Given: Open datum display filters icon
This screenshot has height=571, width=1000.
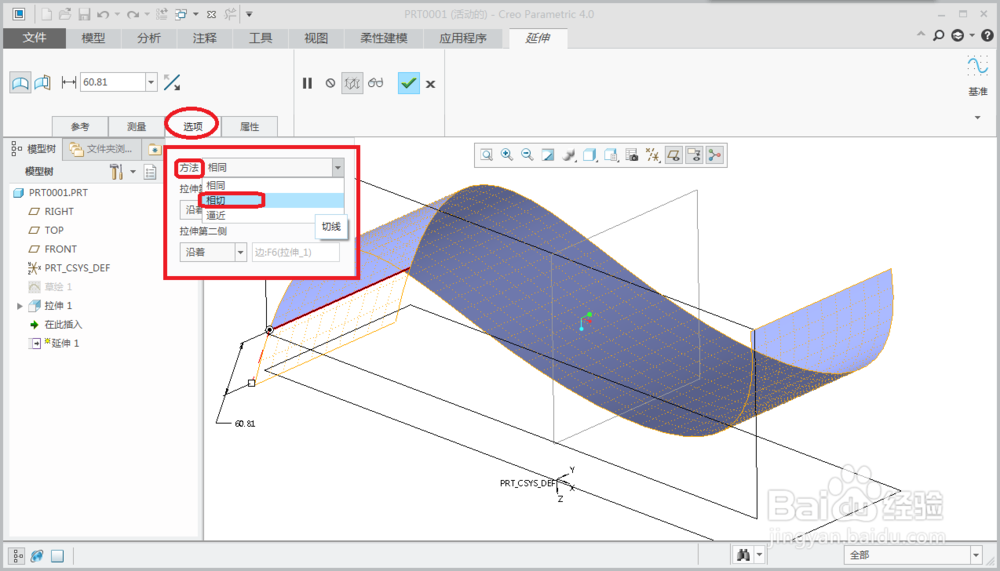Looking at the screenshot, I should pos(652,155).
